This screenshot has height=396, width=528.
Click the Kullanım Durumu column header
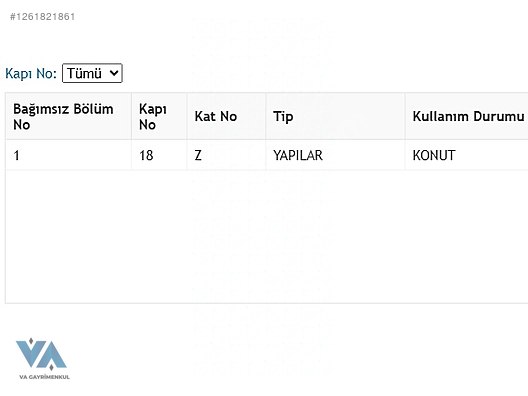point(467,117)
